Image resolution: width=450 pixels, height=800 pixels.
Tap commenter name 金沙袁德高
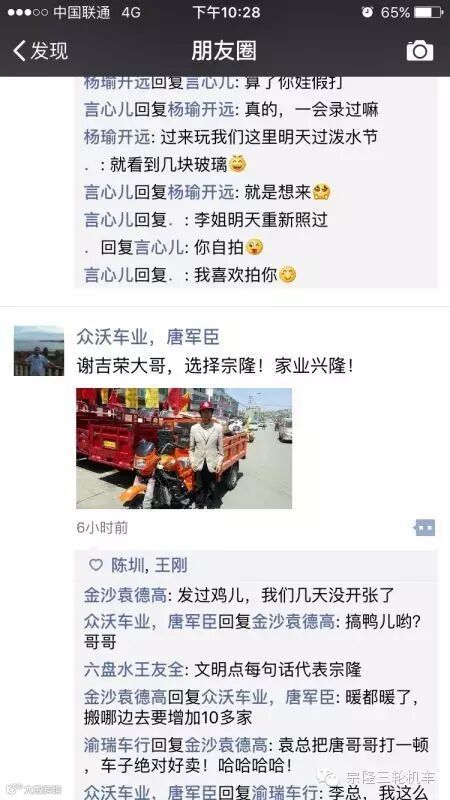125,595
